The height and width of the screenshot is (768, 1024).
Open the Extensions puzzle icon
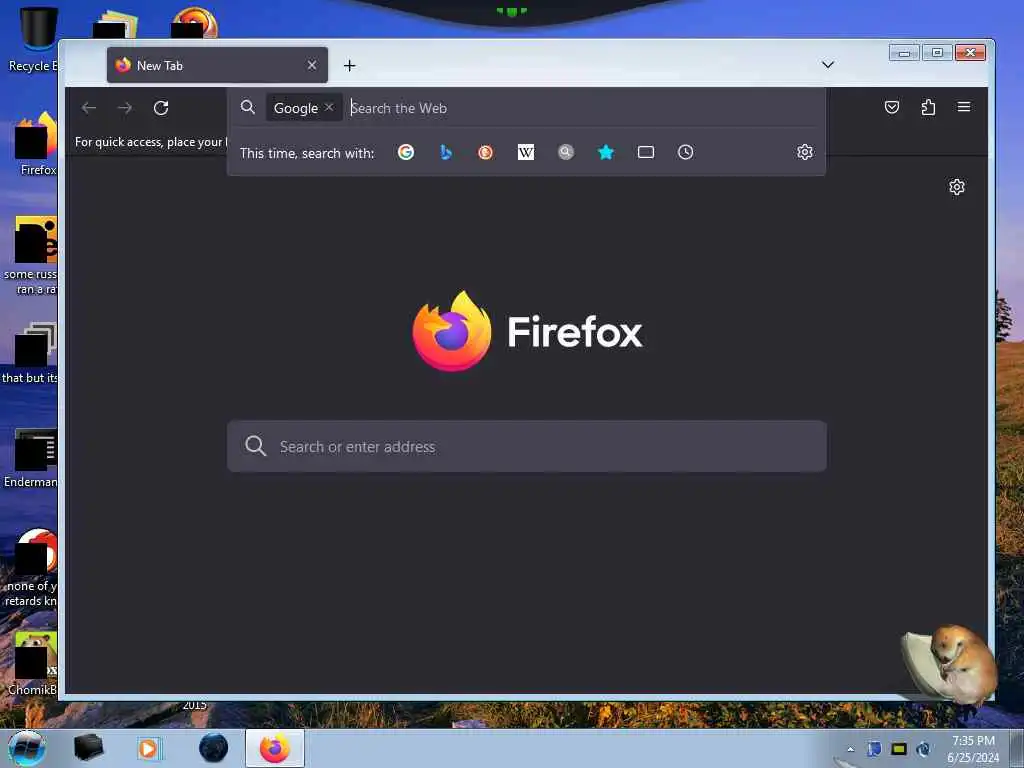tap(928, 107)
